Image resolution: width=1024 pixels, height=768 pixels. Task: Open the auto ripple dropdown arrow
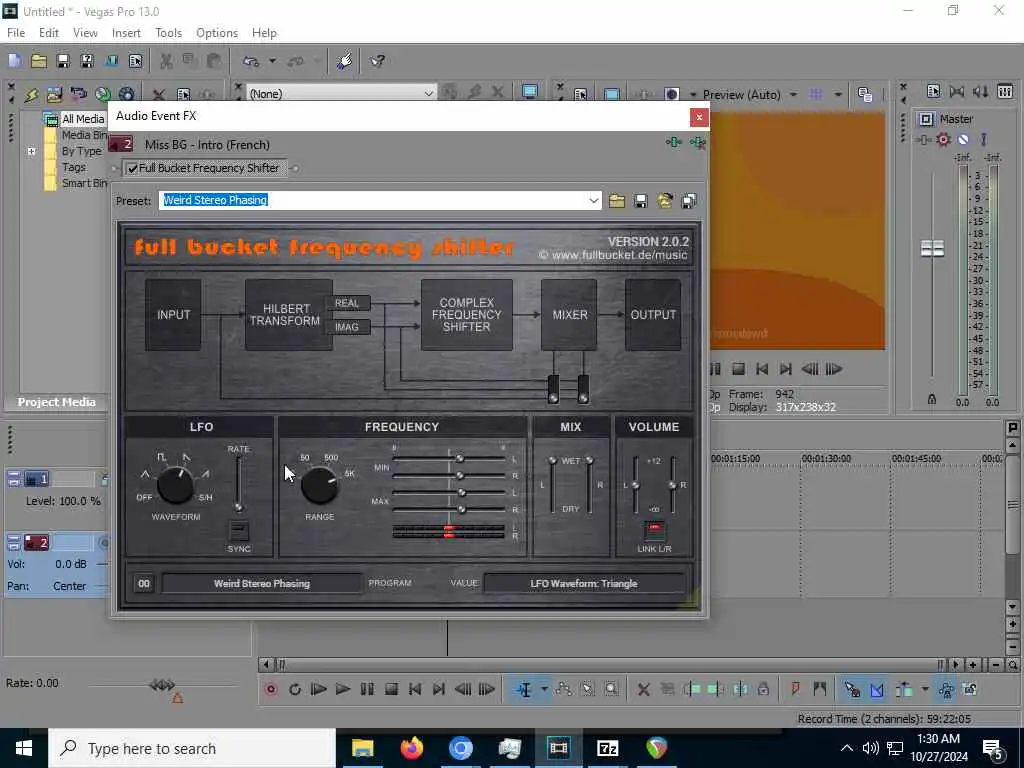pyautogui.click(x=925, y=689)
